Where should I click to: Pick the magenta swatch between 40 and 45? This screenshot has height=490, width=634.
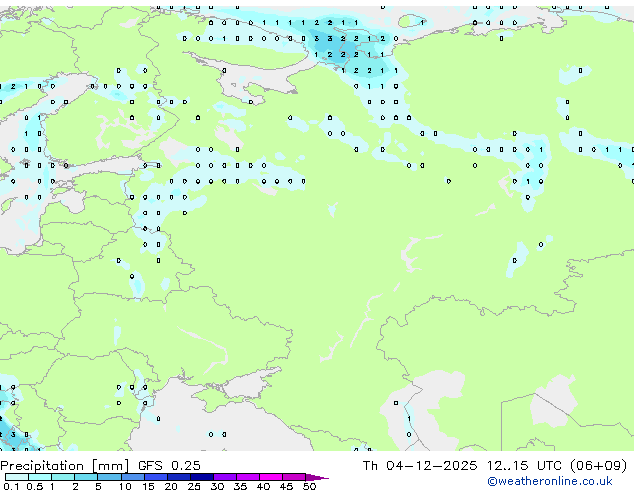coord(271,477)
